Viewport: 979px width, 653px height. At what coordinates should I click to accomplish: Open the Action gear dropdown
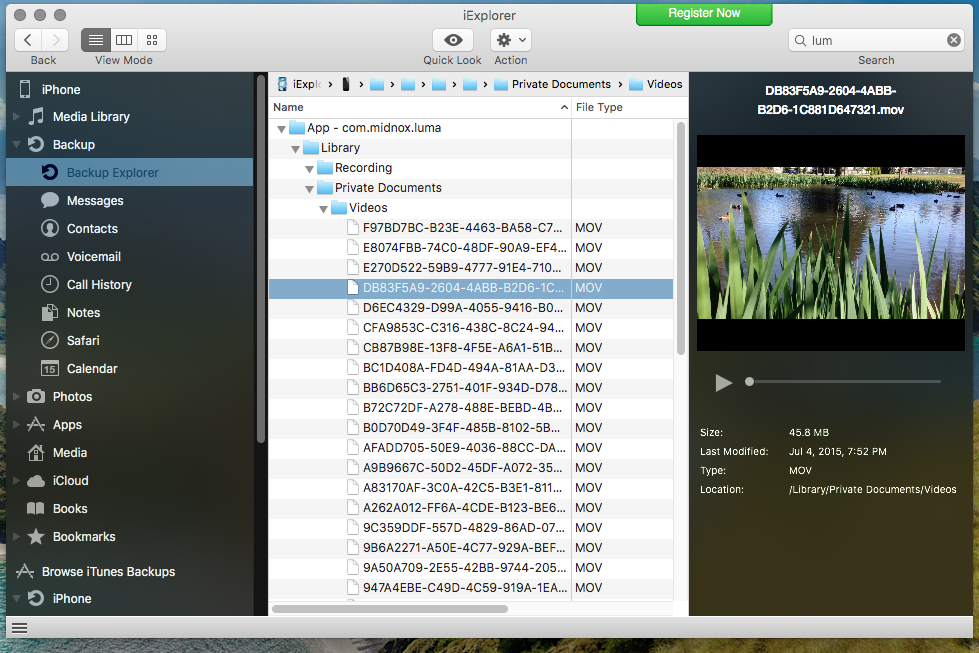pos(511,40)
